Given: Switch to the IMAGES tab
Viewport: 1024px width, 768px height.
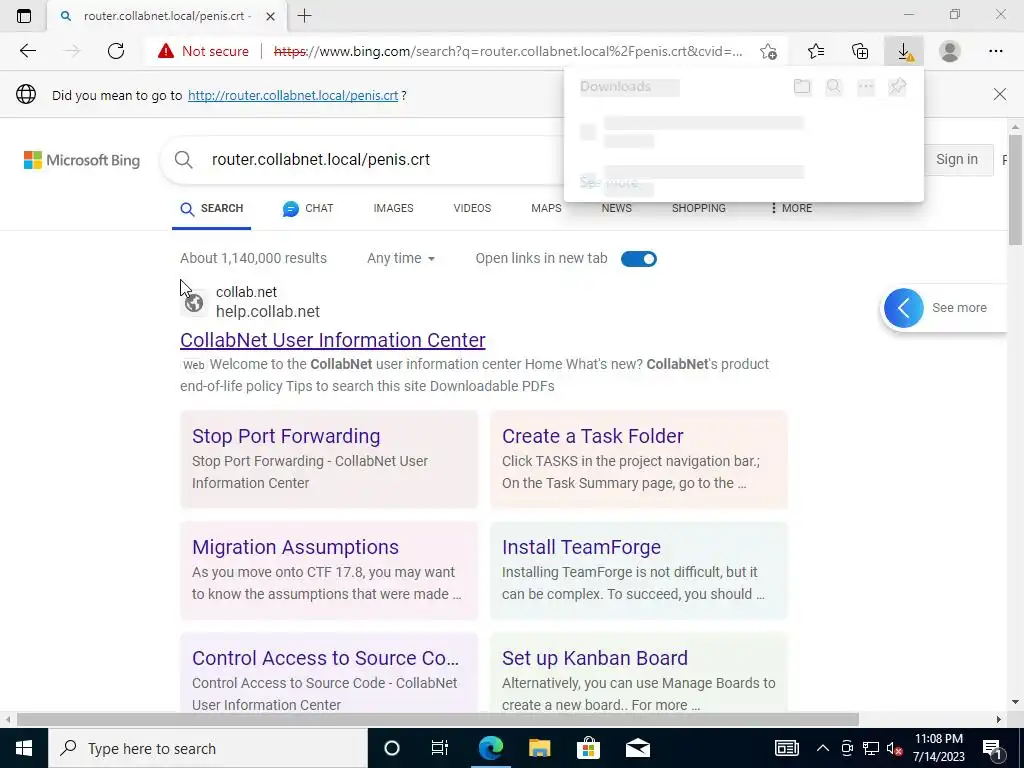Looking at the screenshot, I should point(393,208).
